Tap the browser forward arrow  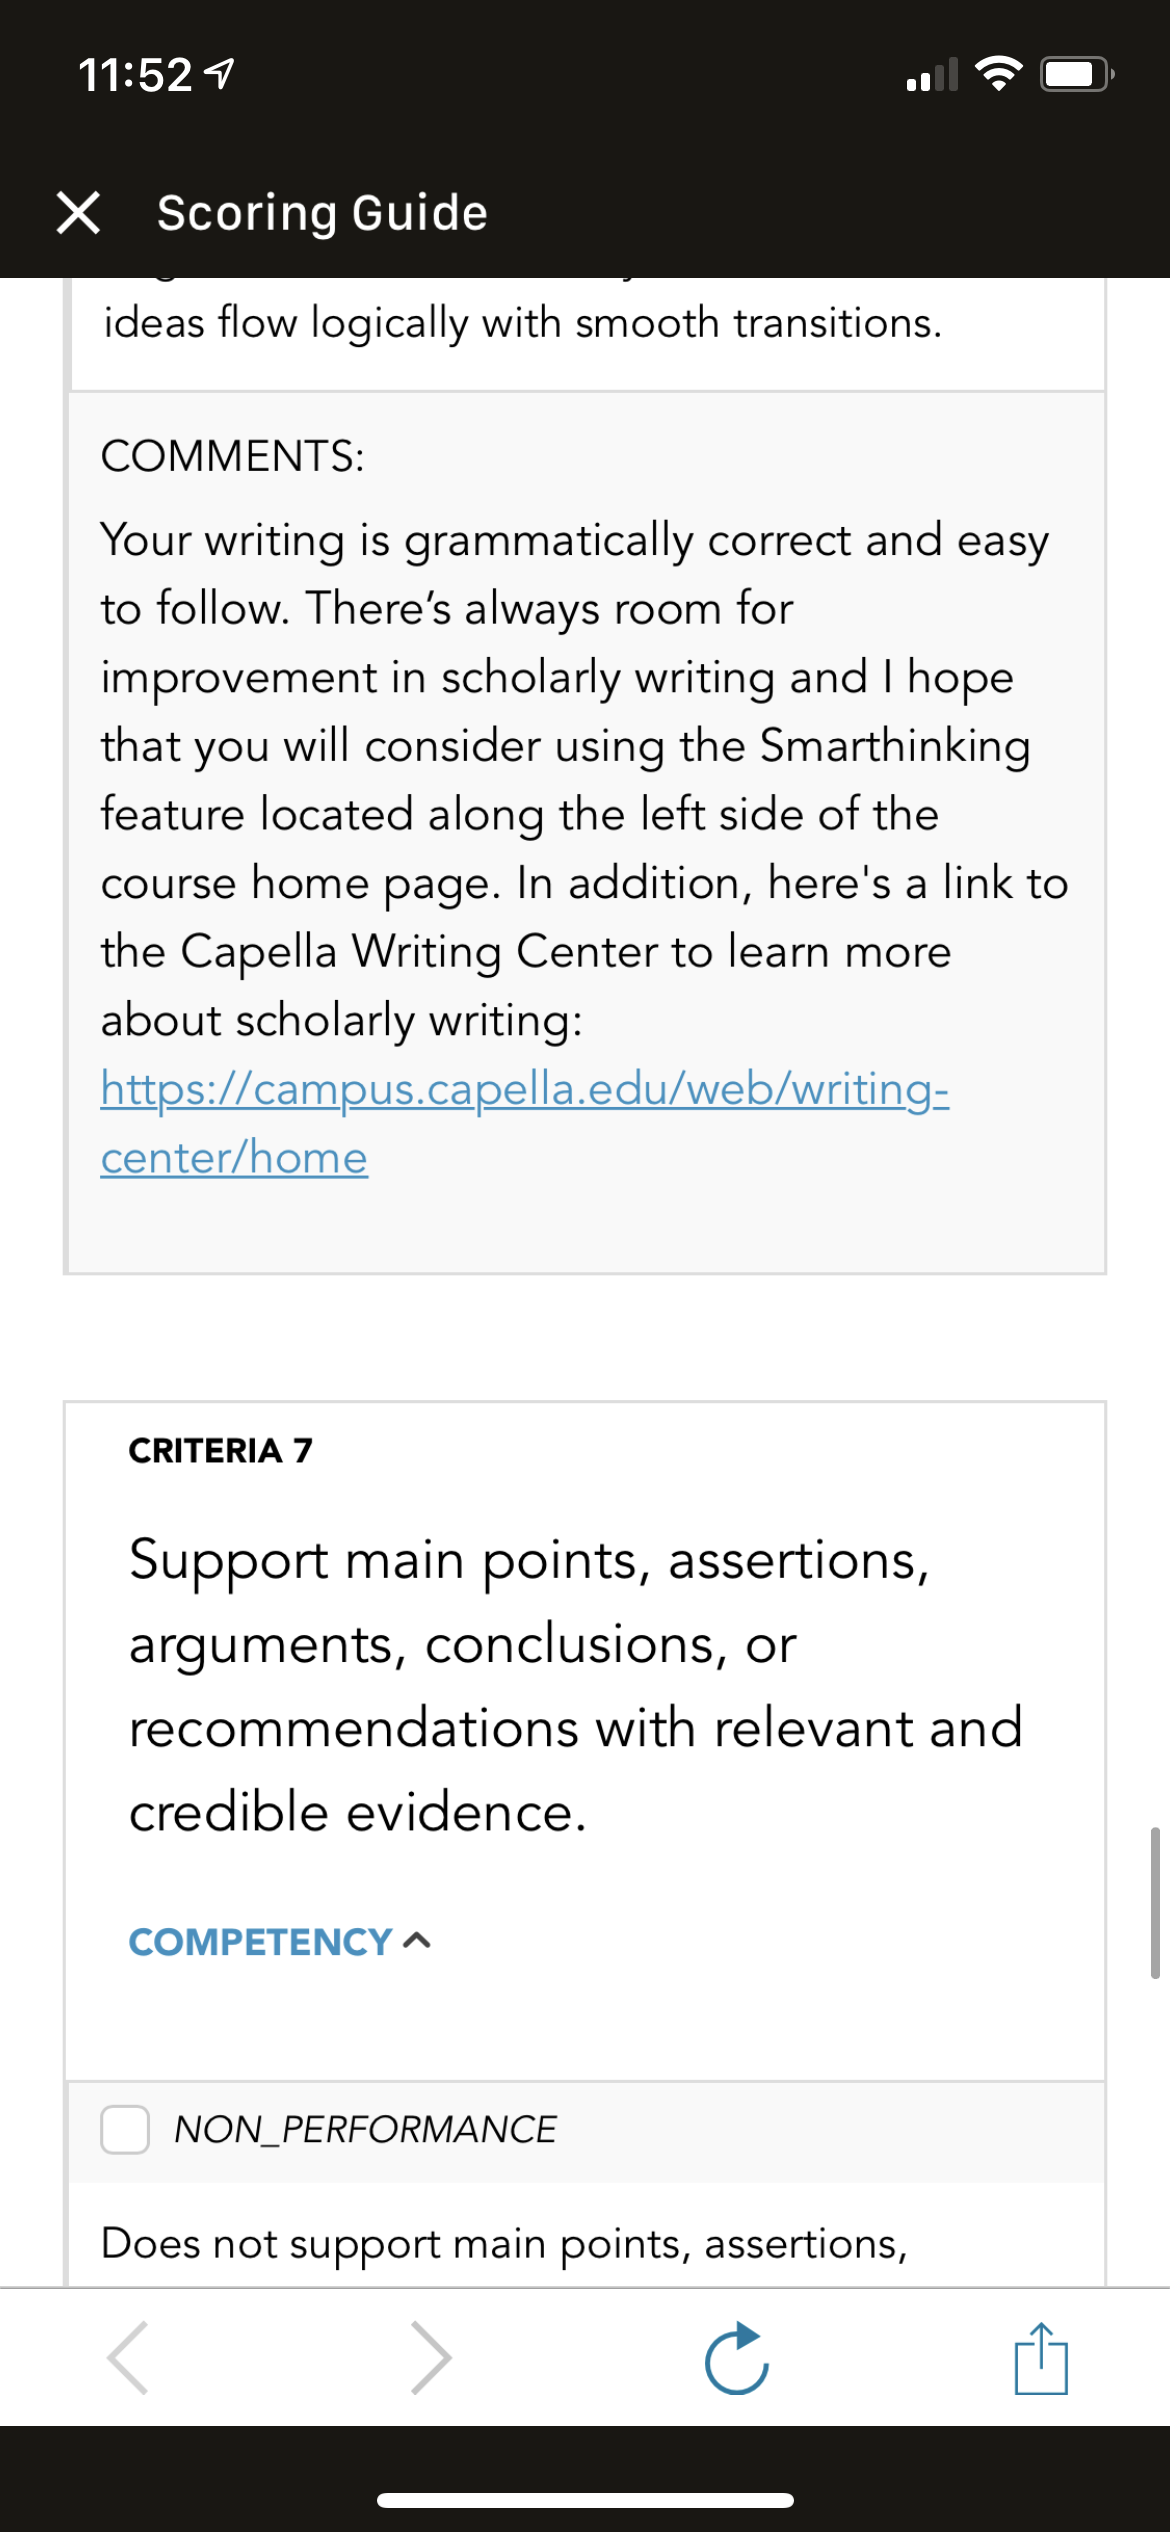click(x=431, y=2358)
